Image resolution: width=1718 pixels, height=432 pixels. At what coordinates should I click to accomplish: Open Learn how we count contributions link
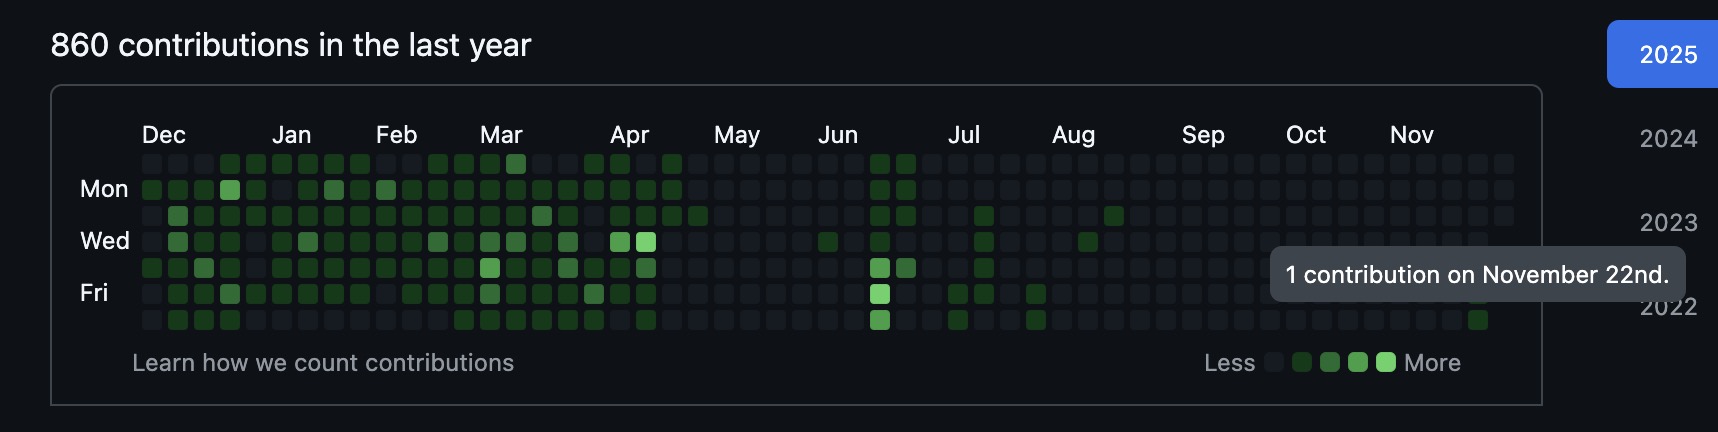point(323,363)
